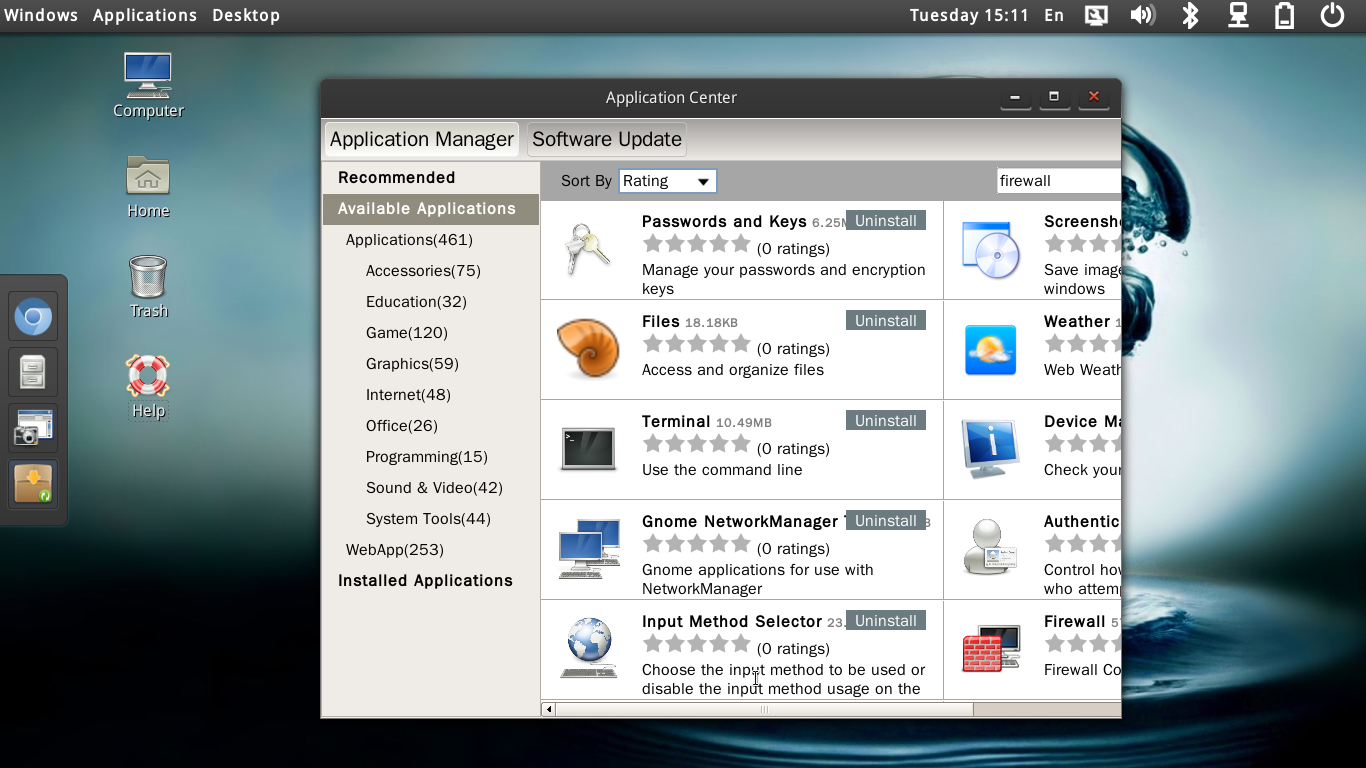1366x768 pixels.
Task: Select the Terminal app icon
Action: (588, 449)
